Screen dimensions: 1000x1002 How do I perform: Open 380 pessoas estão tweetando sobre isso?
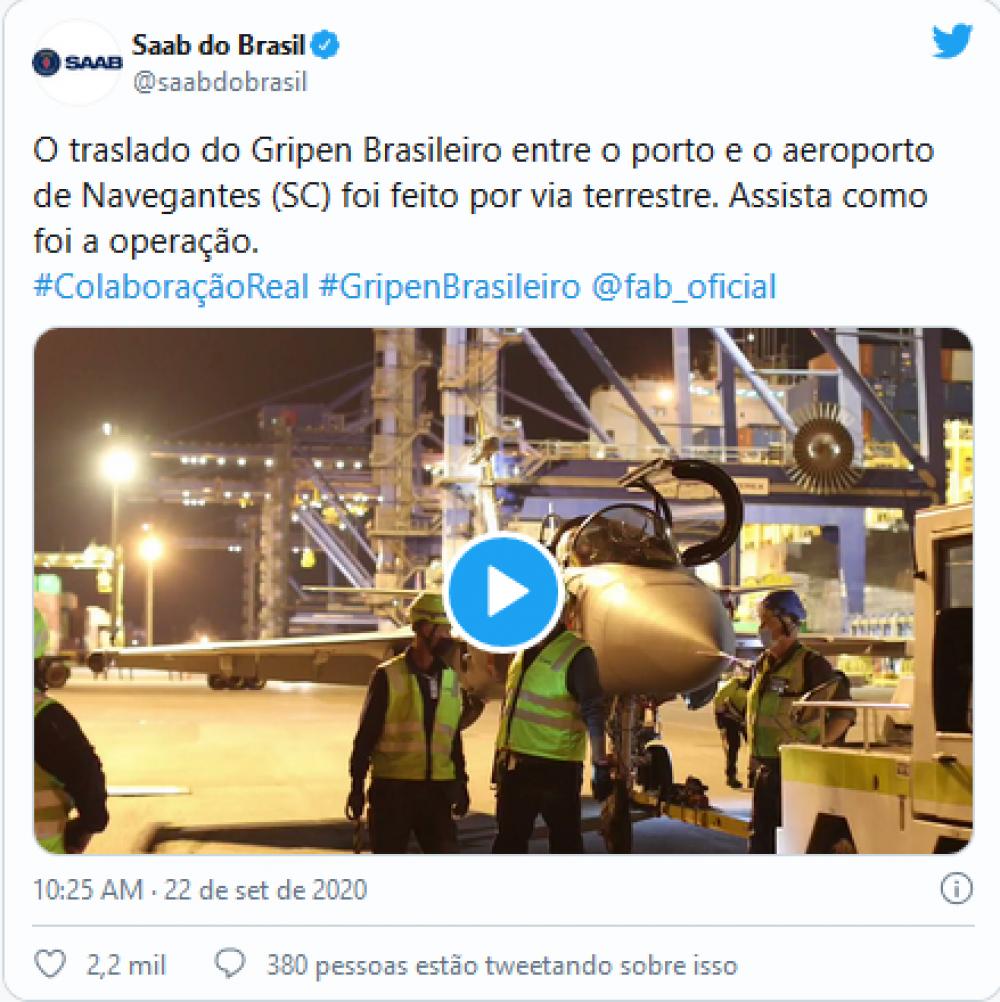[502, 965]
